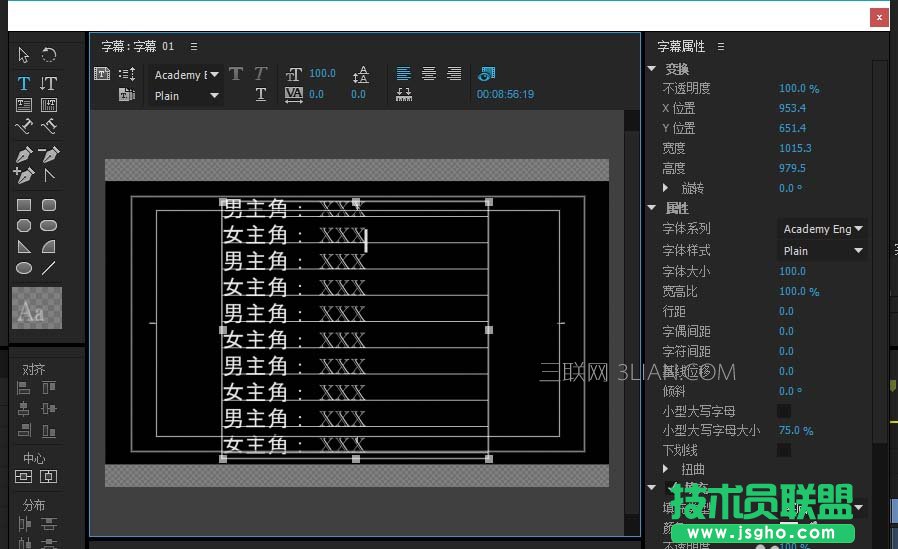This screenshot has width=898, height=549.
Task: Collapse the 属性 section
Action: click(x=652, y=208)
